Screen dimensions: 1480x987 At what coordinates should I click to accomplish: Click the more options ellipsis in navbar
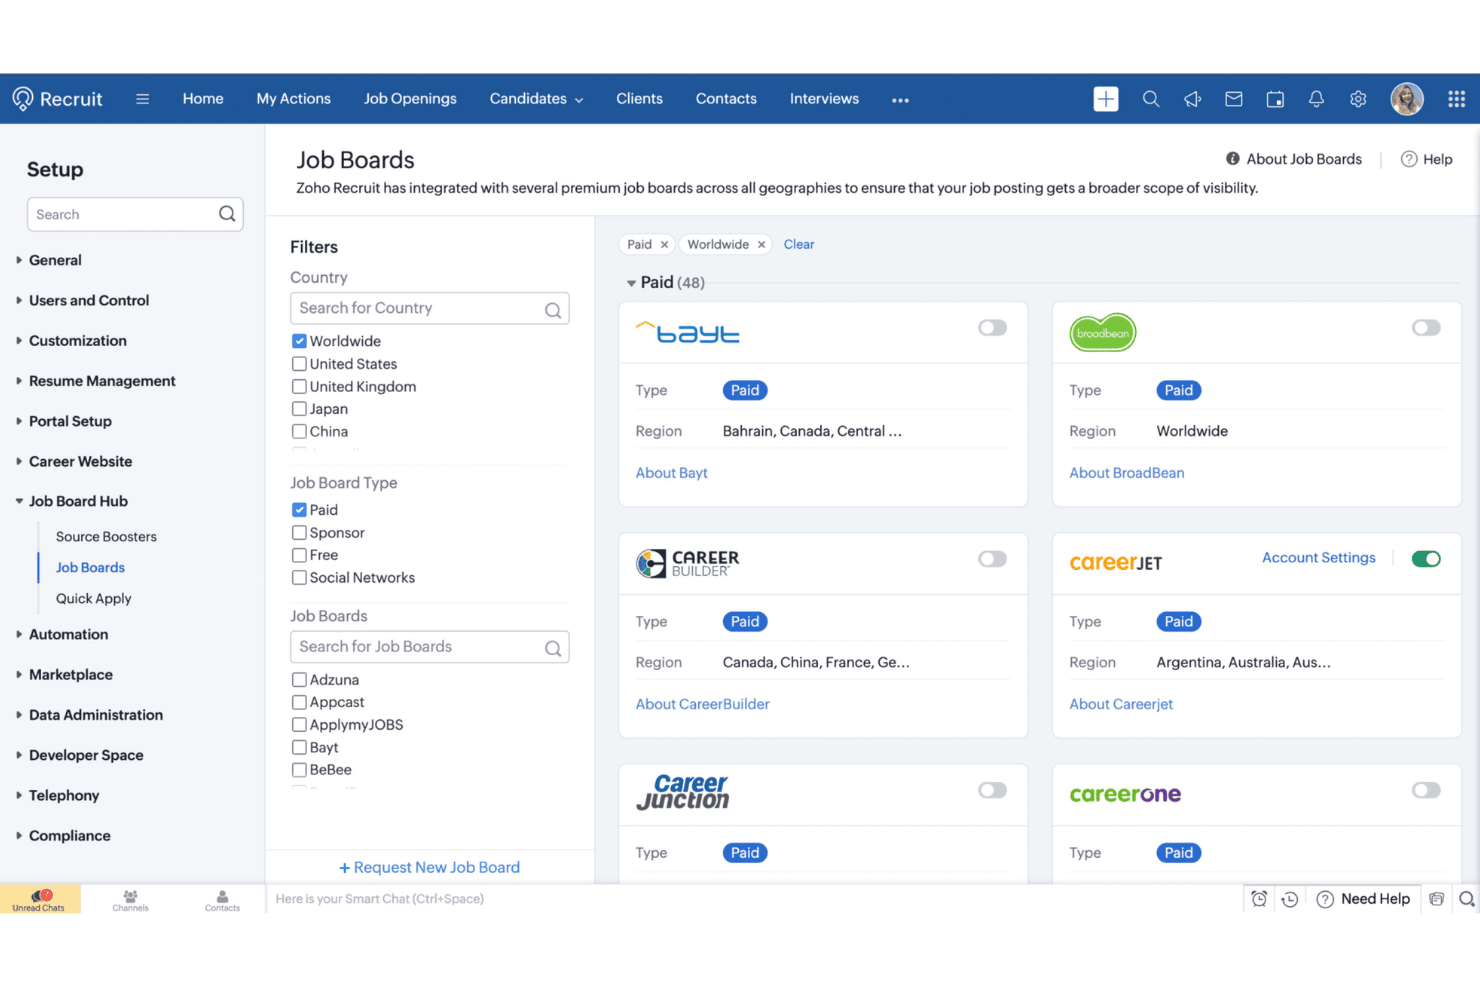[900, 100]
